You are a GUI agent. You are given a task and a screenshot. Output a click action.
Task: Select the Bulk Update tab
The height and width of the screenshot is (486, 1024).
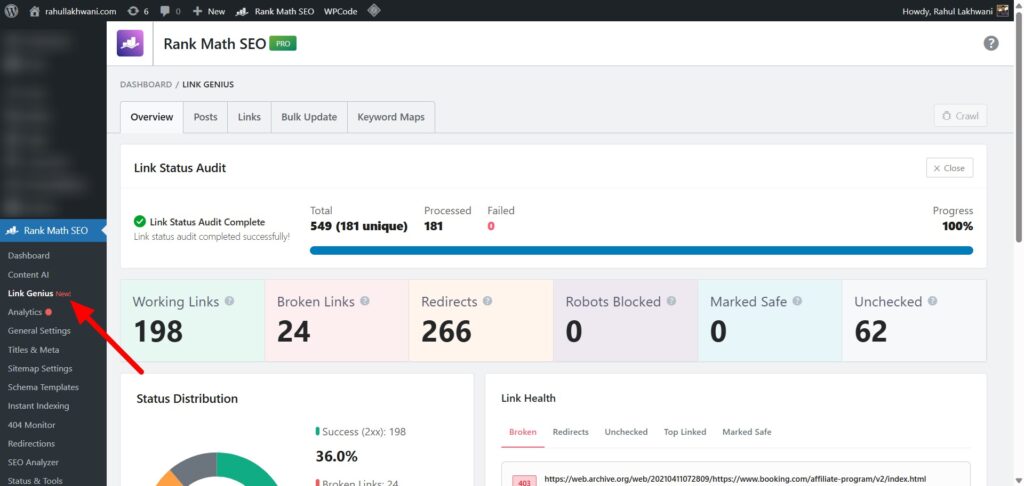[x=309, y=117]
